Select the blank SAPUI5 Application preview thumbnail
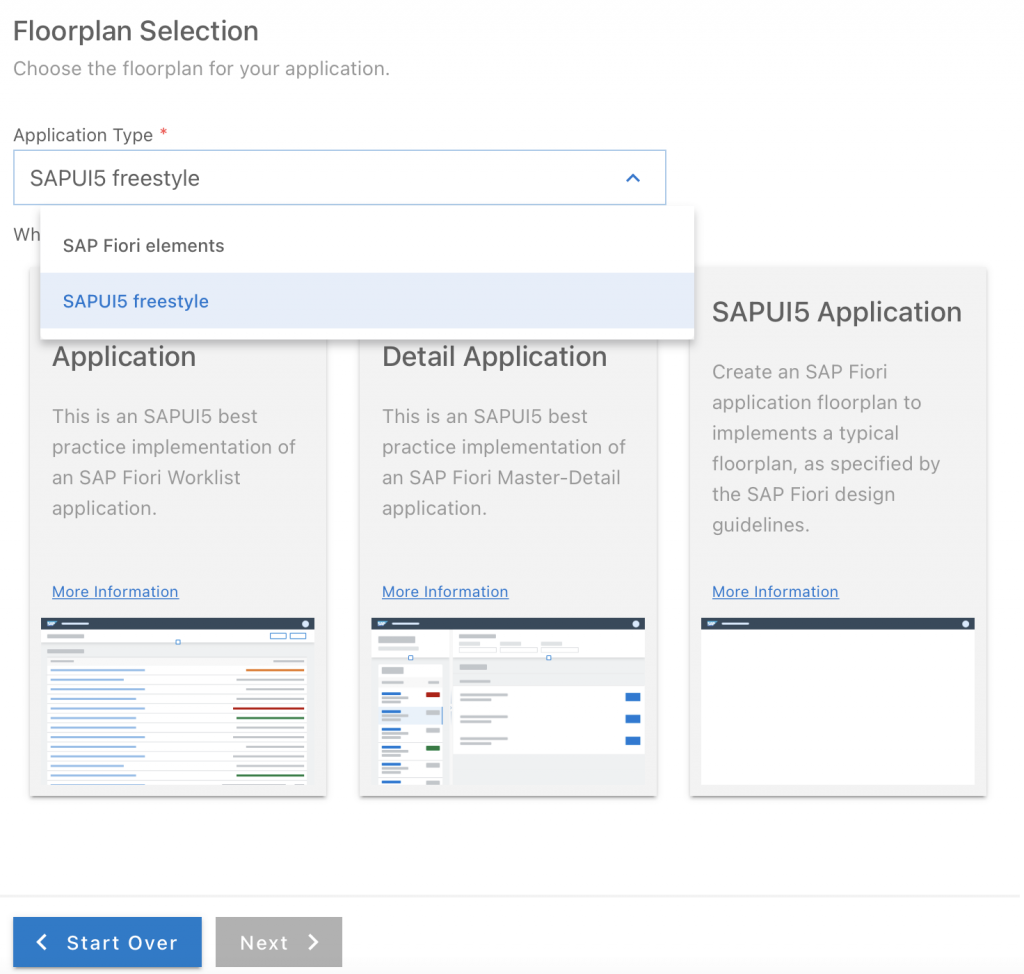The image size is (1024, 974). coord(838,701)
